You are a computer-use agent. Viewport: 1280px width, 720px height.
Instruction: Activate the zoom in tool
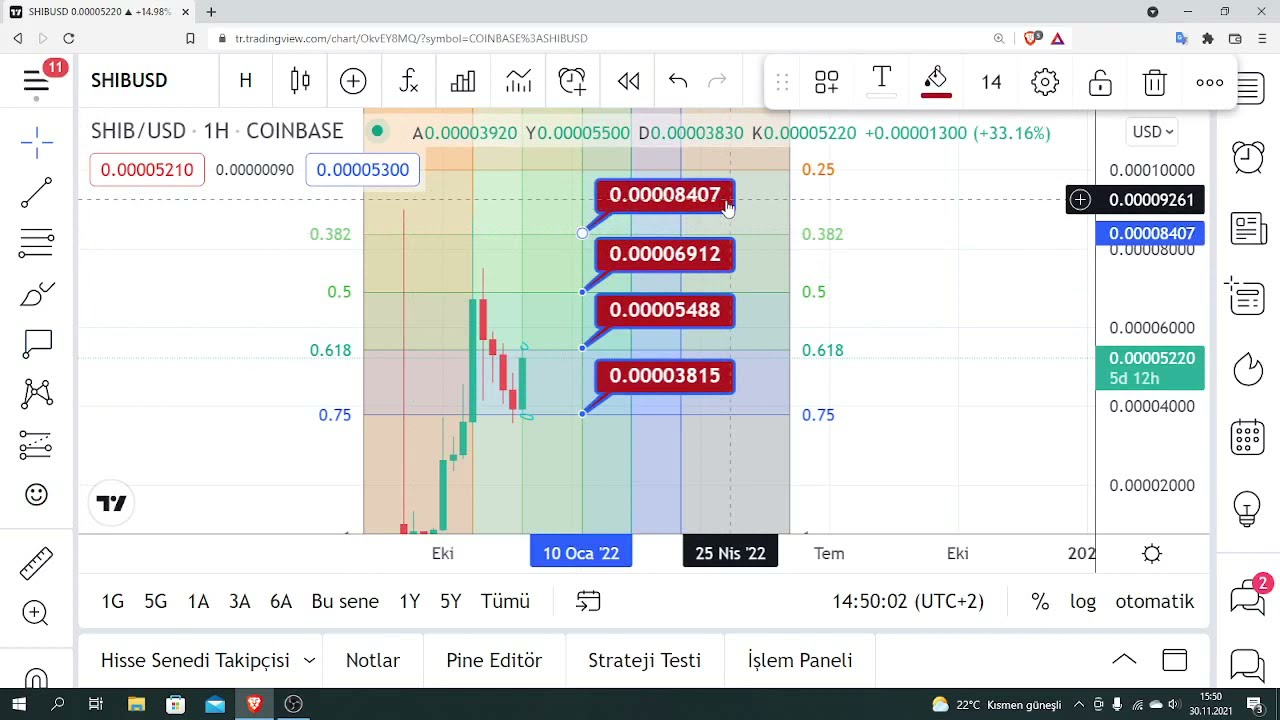coord(36,613)
